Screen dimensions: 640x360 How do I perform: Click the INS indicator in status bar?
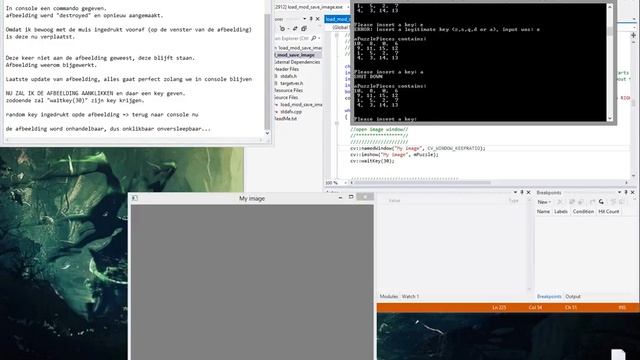pos(622,307)
